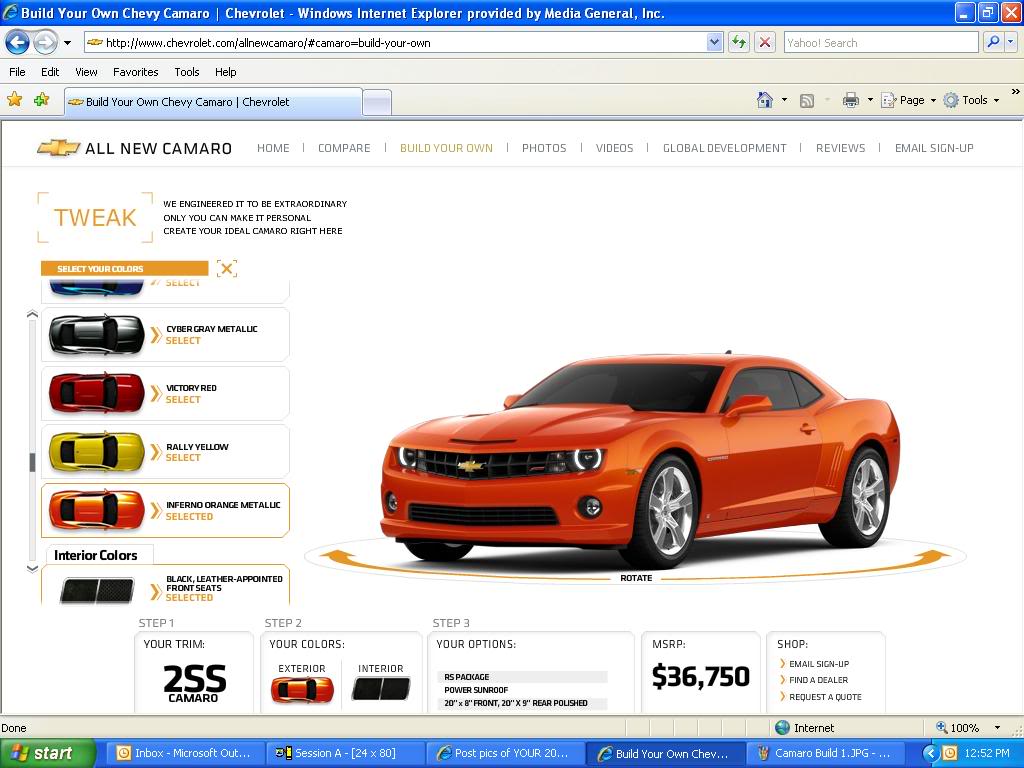Image resolution: width=1024 pixels, height=768 pixels.
Task: Click the color list scroll up arrow
Action: 32,314
